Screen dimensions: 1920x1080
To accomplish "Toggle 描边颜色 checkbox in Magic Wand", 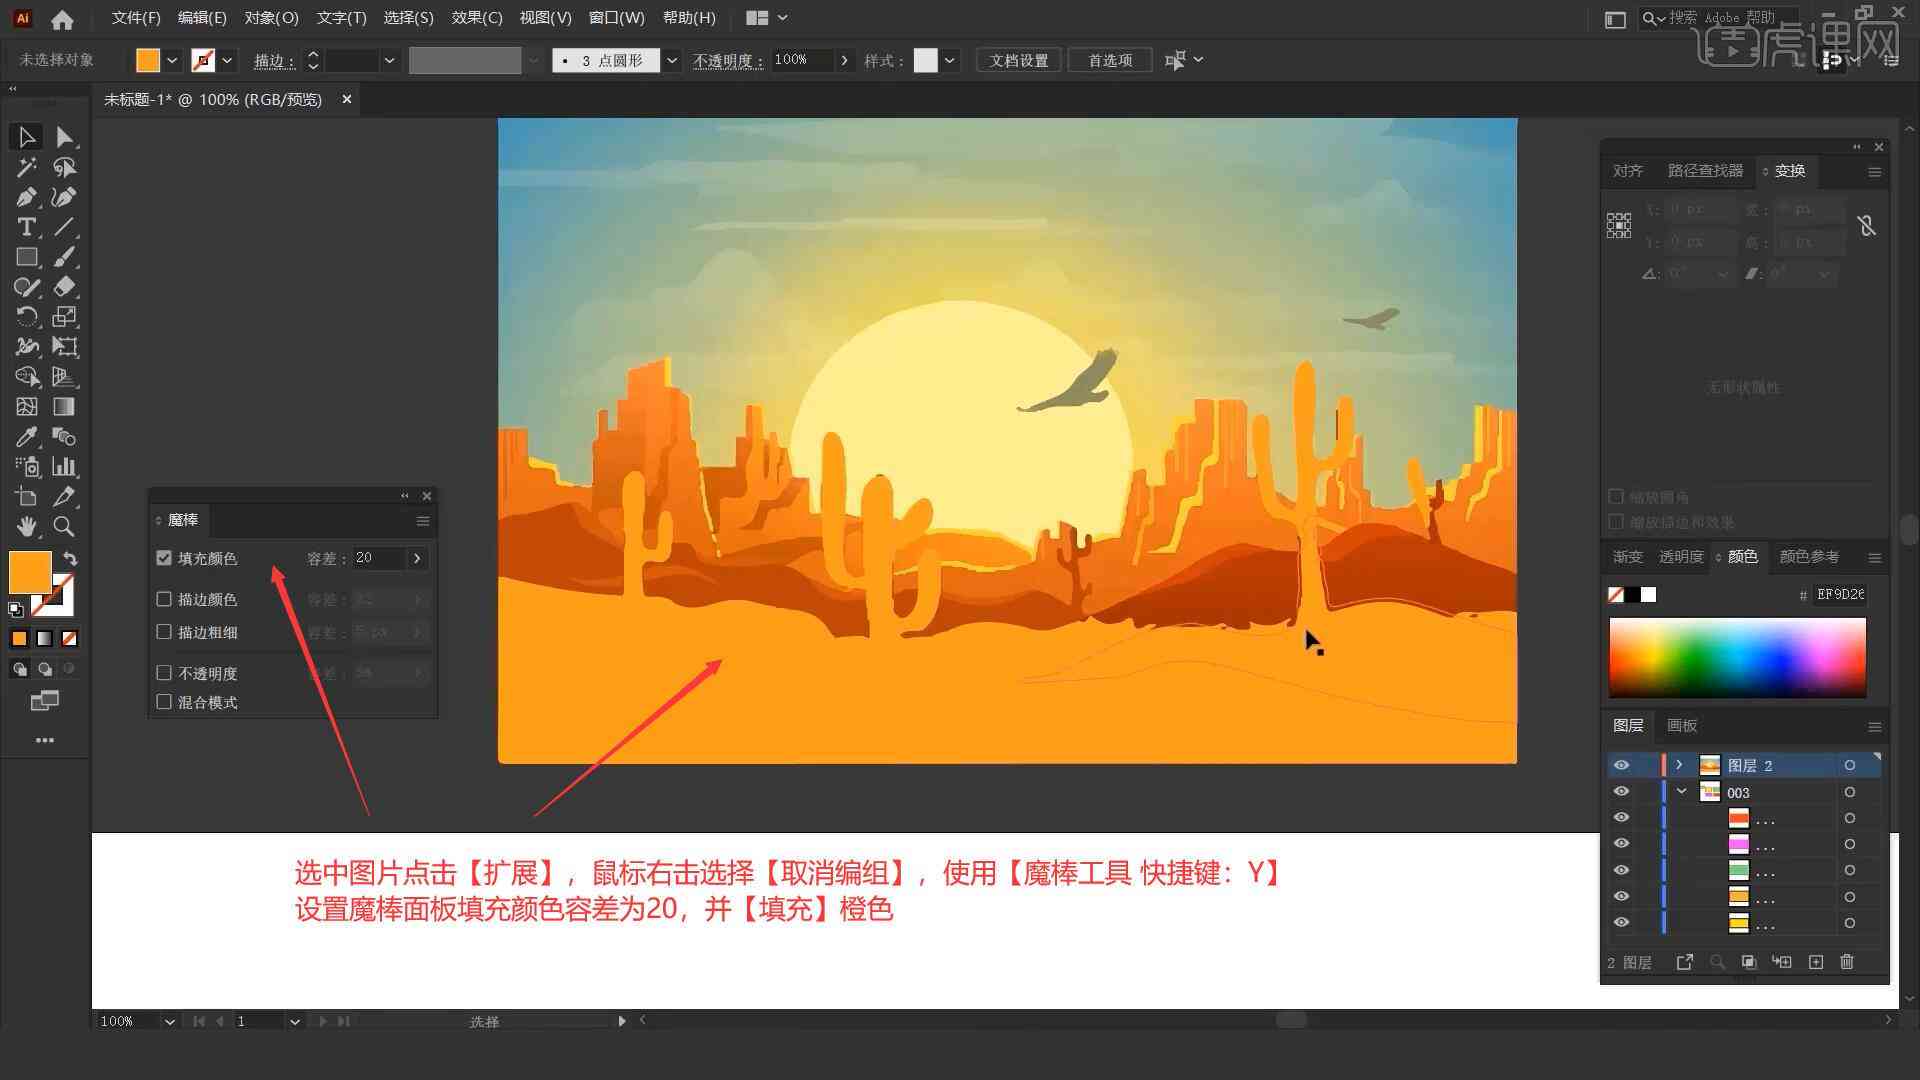I will point(164,599).
